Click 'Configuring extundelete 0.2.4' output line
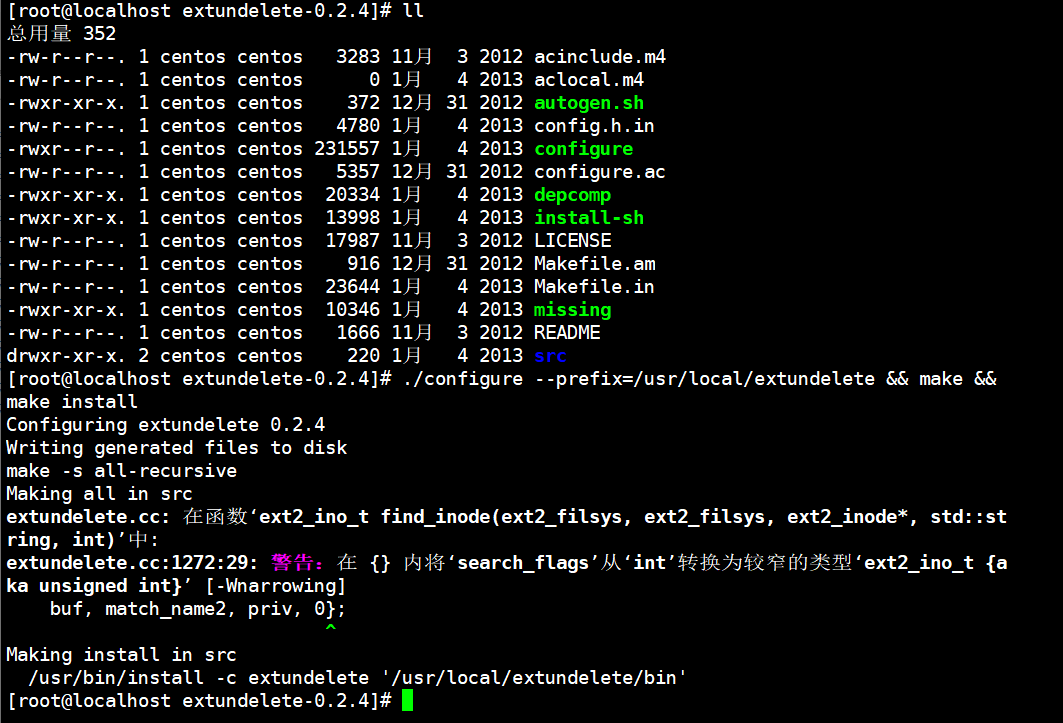The image size is (1063, 723). coord(165,425)
